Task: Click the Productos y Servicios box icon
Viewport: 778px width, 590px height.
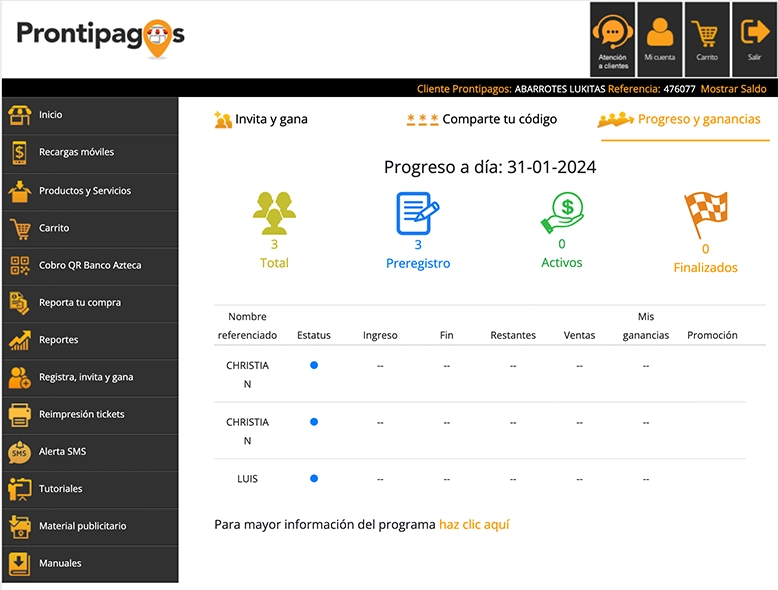Action: (x=19, y=191)
